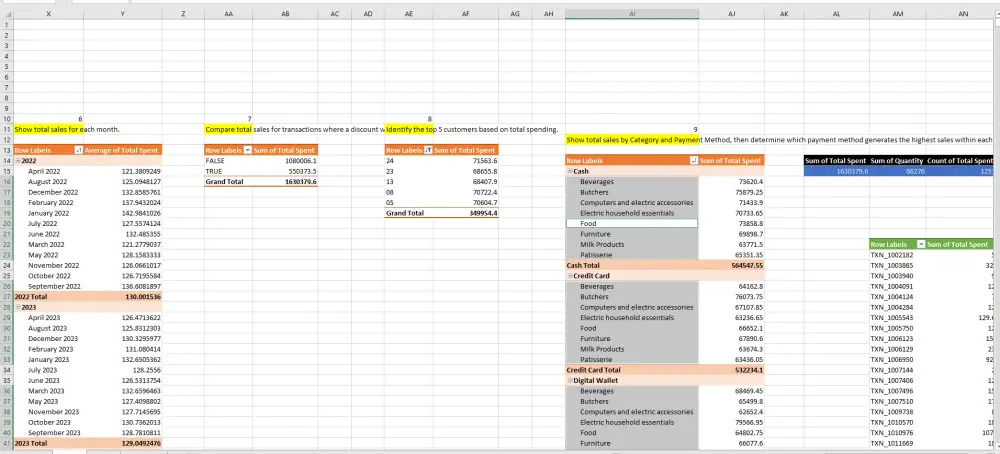
Task: Select the value 70722.4 for customer 08
Action: (466, 192)
